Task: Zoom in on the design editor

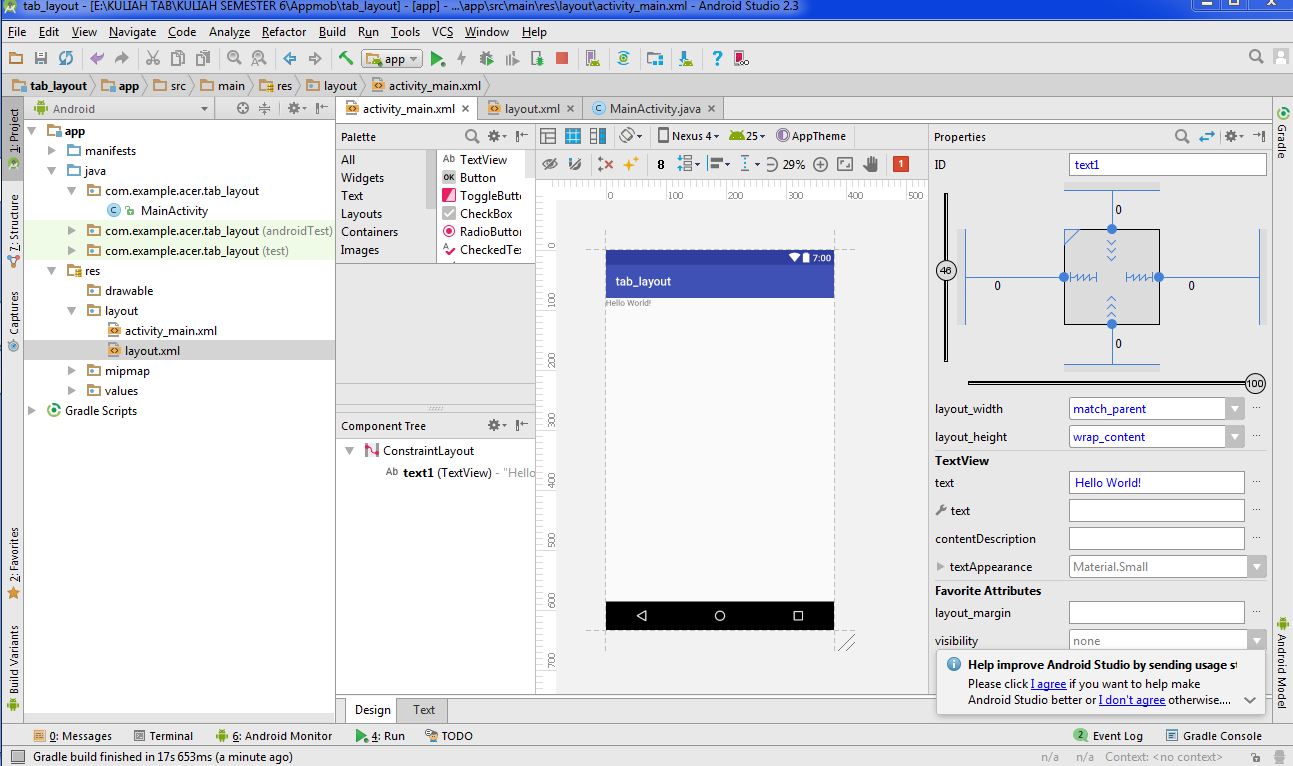Action: pyautogui.click(x=819, y=164)
